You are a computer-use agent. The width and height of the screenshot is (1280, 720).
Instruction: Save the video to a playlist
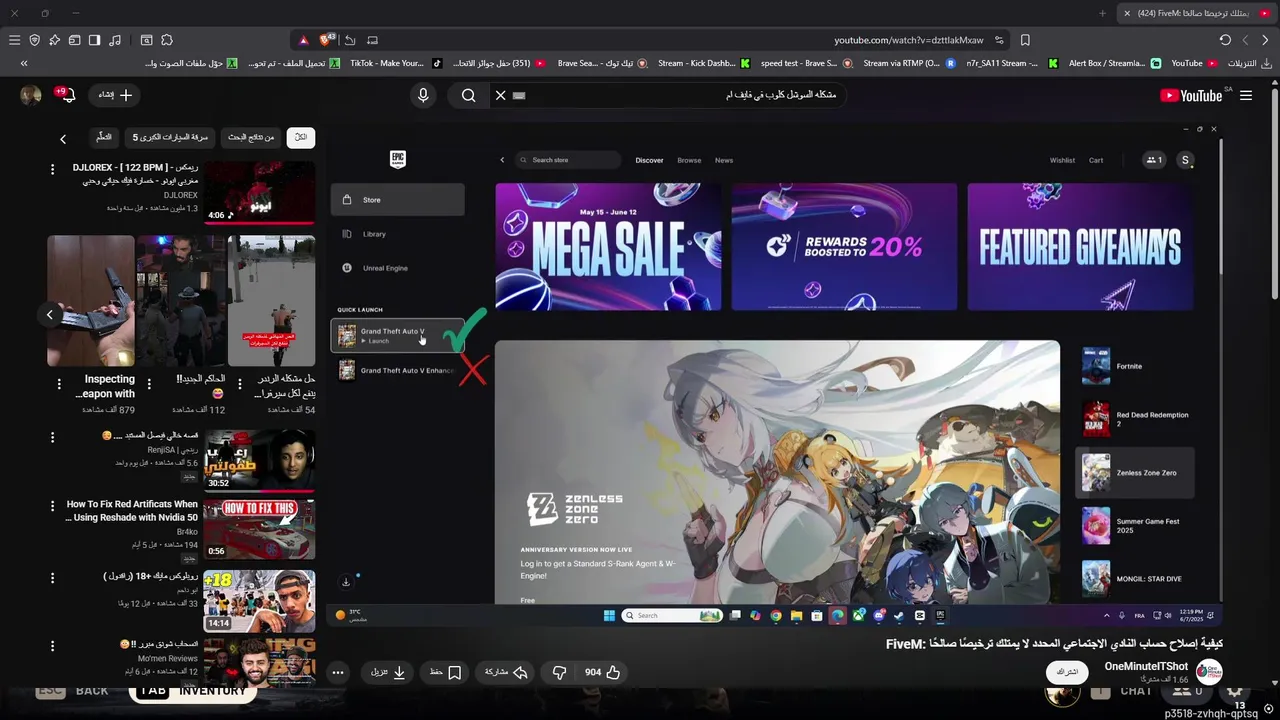445,672
